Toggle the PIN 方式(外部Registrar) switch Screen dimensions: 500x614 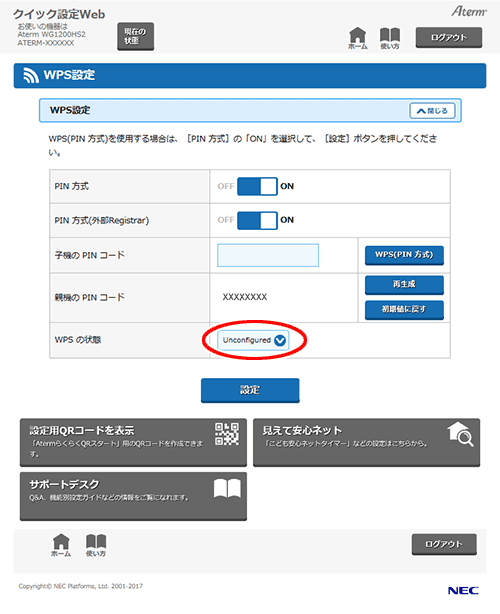click(257, 220)
